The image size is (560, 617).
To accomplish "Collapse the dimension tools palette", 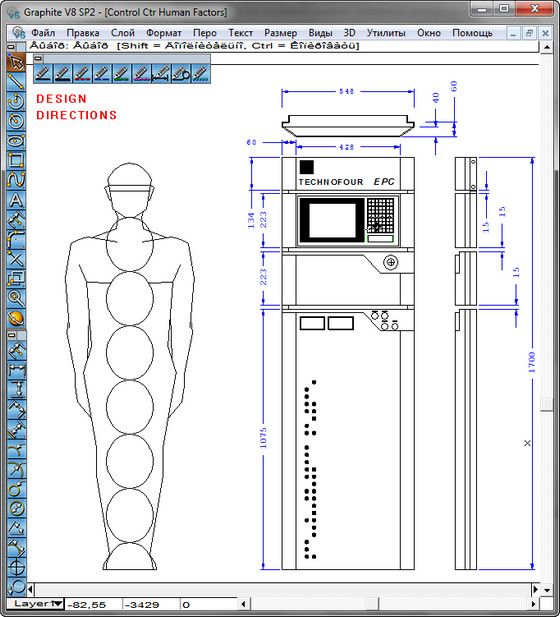I will pyautogui.click(x=12, y=335).
